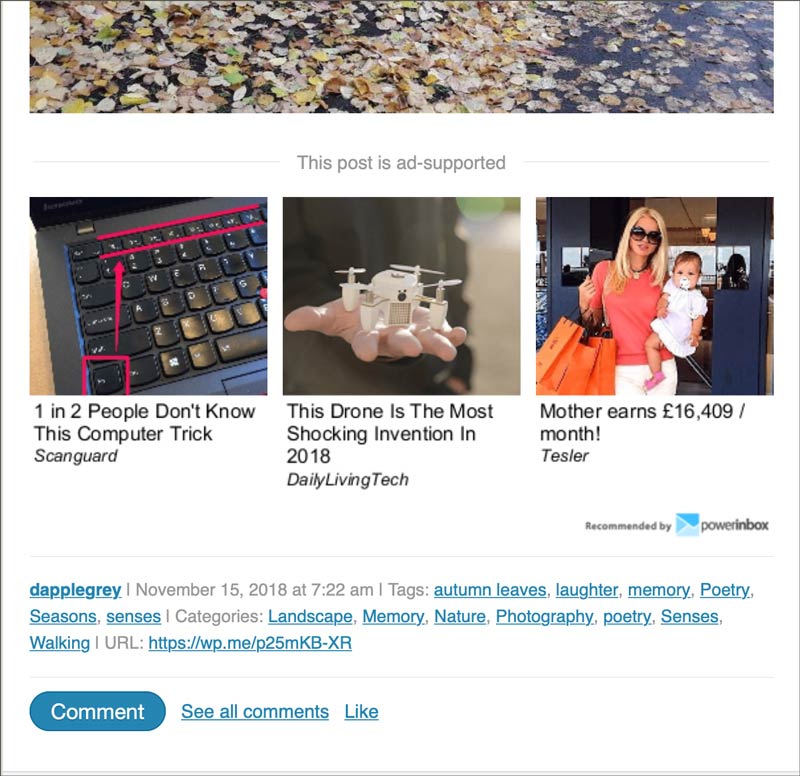Open the keyboard computer trick ad image
The width and height of the screenshot is (800, 776).
click(x=148, y=296)
